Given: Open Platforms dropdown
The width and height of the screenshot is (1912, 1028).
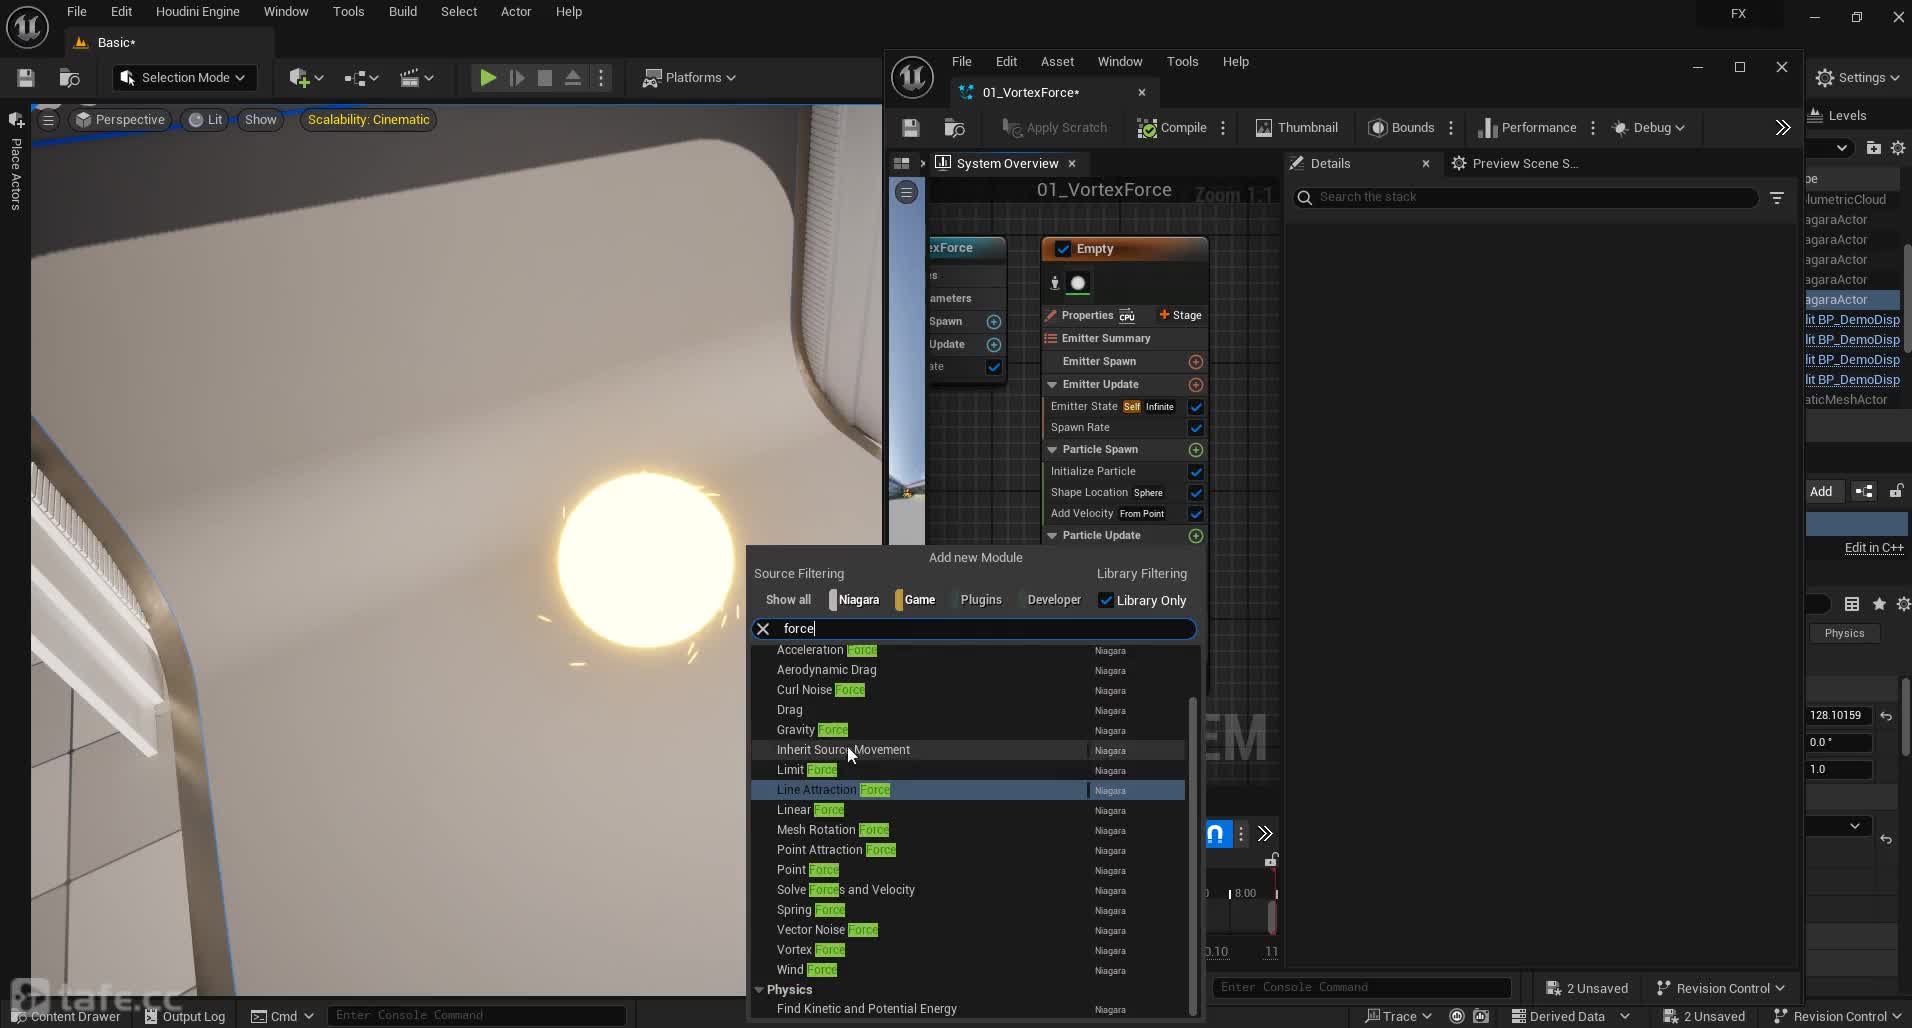Looking at the screenshot, I should pos(689,78).
